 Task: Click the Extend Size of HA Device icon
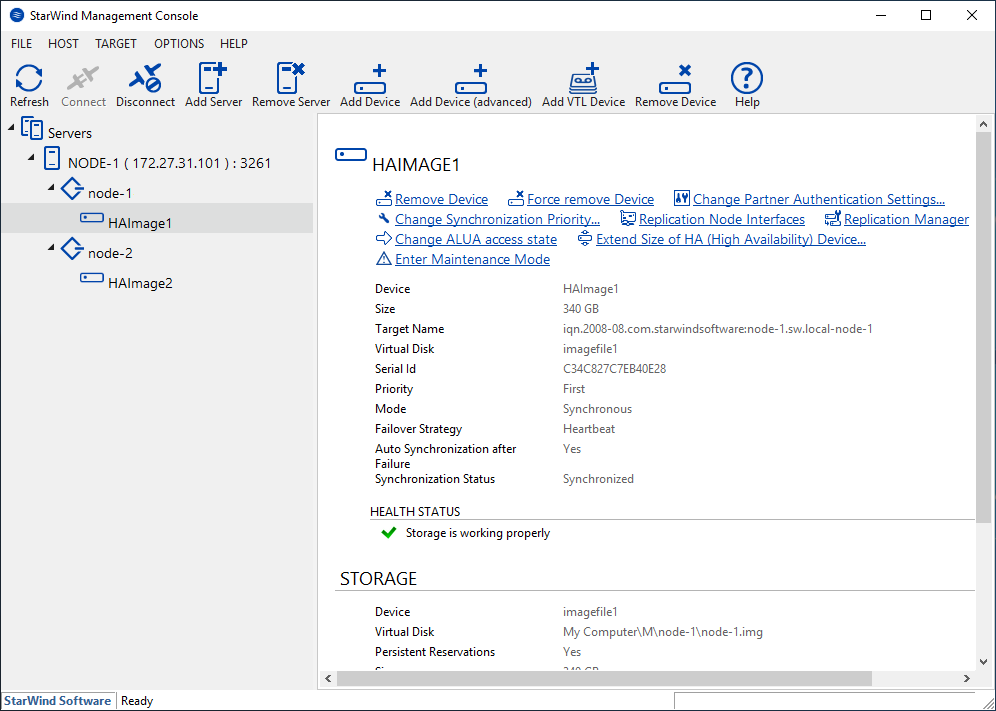584,239
